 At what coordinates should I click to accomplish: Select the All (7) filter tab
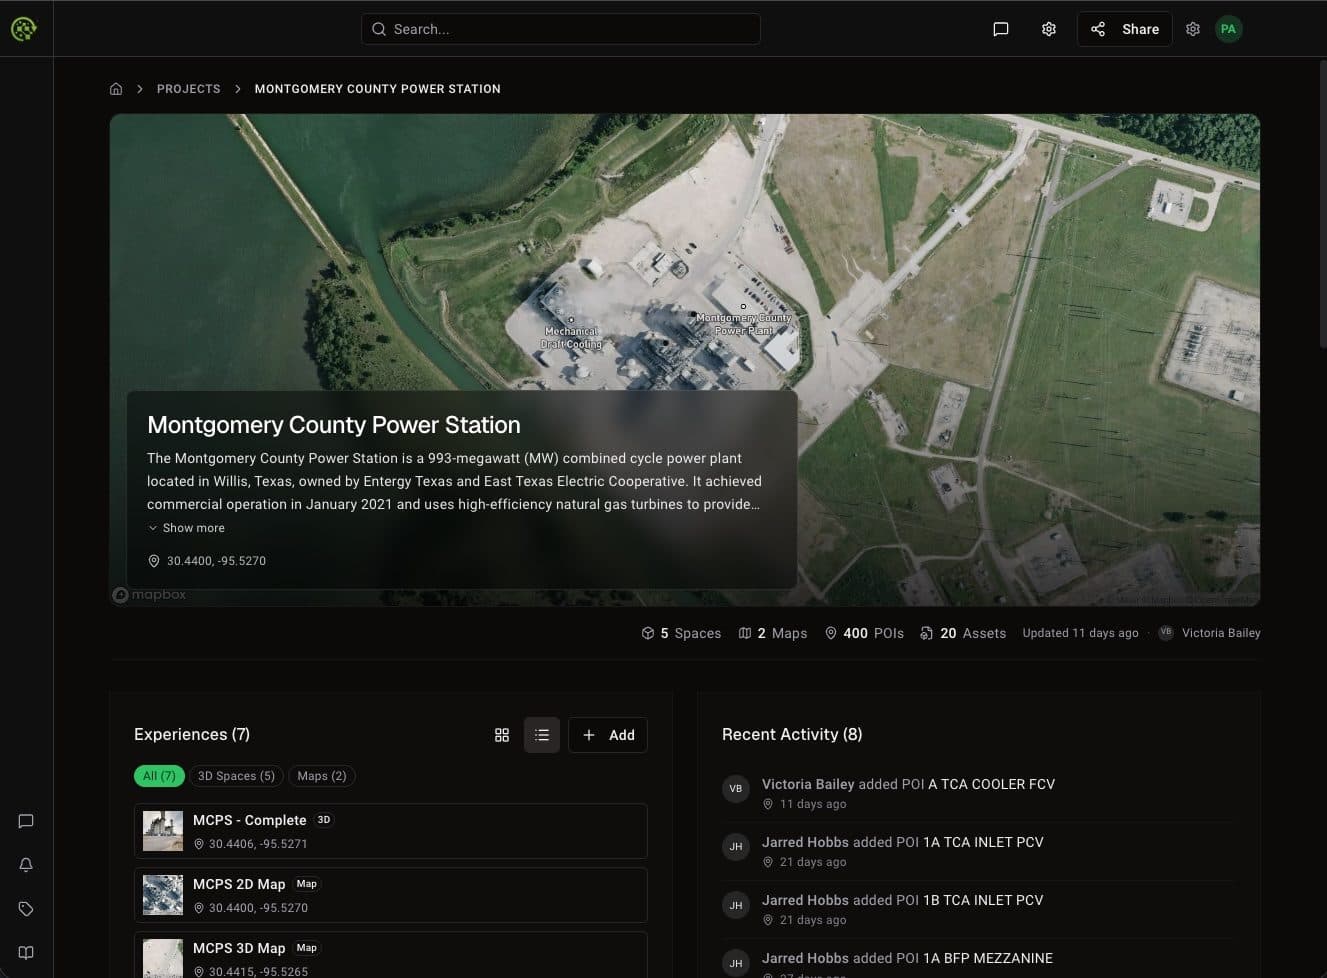pos(159,776)
